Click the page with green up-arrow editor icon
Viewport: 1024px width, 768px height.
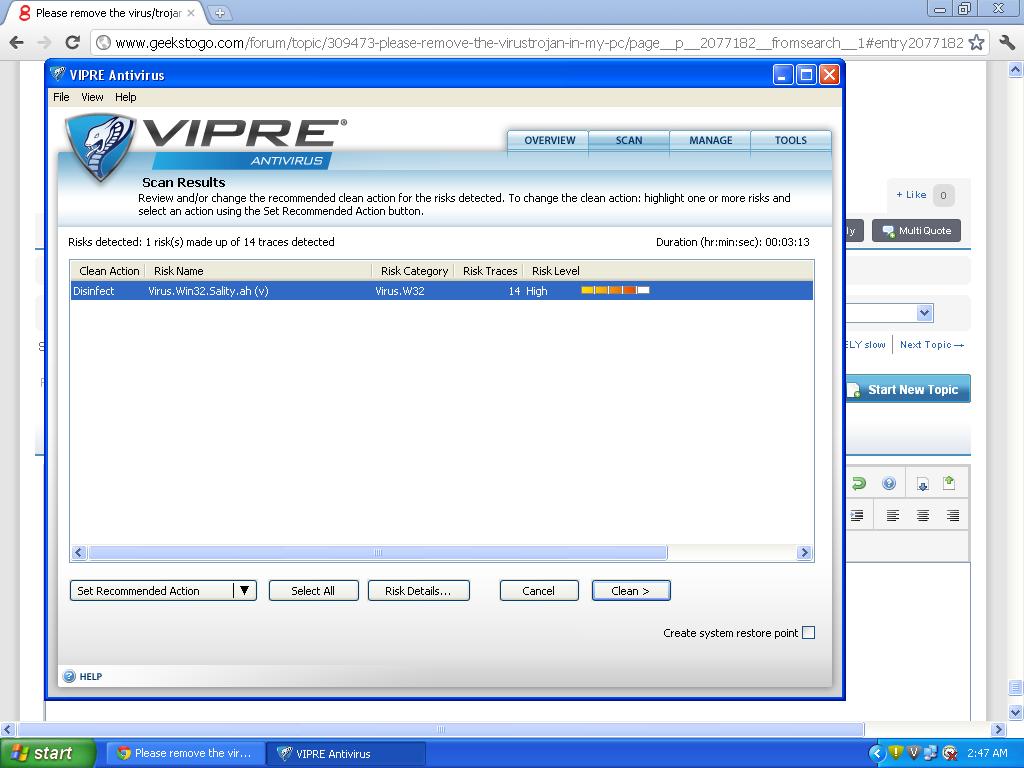[x=949, y=483]
